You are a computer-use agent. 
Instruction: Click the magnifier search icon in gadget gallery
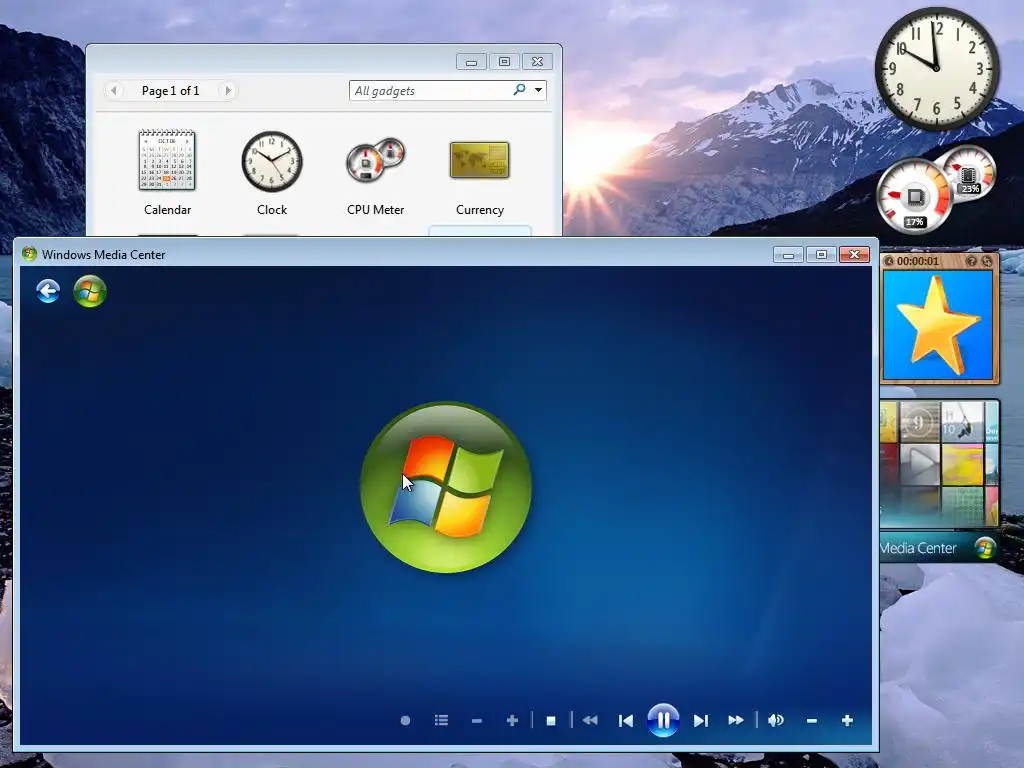519,89
